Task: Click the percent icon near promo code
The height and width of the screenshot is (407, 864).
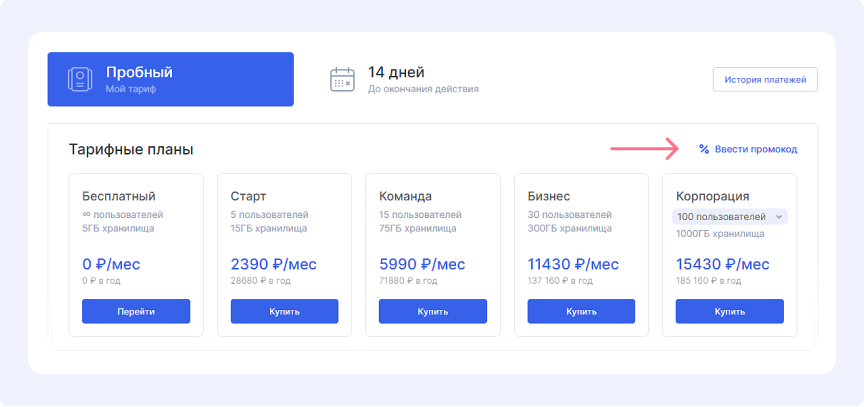Action: click(x=704, y=149)
